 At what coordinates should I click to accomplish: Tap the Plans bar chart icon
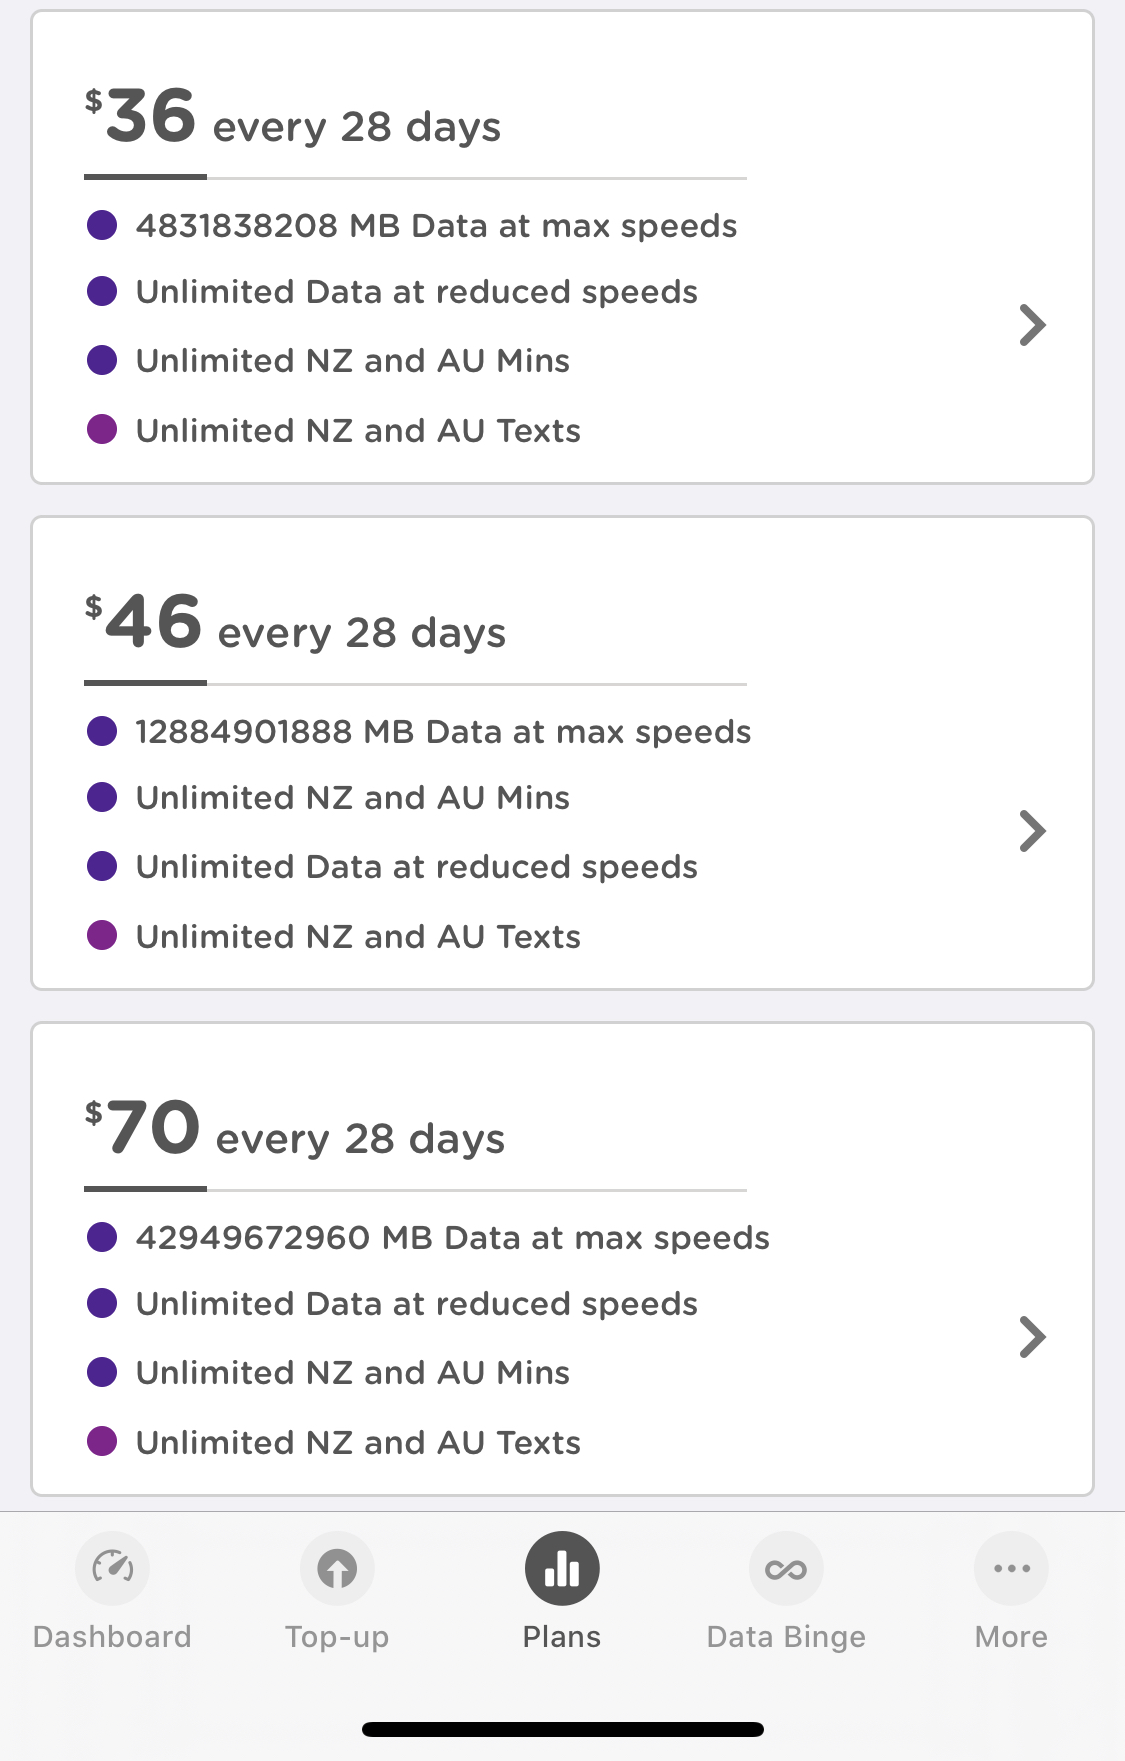pyautogui.click(x=562, y=1568)
